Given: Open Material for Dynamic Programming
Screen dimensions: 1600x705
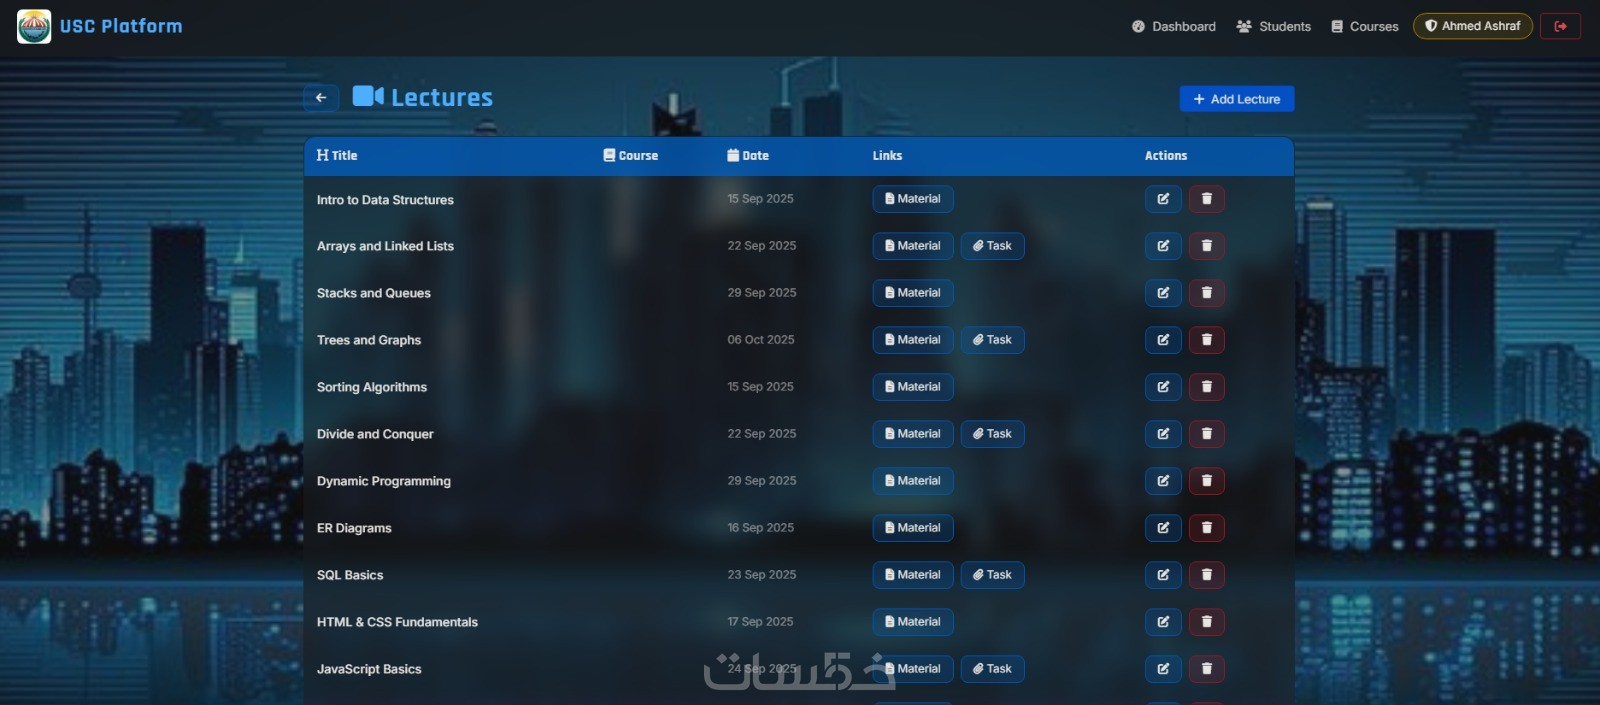Looking at the screenshot, I should pyautogui.click(x=913, y=481).
